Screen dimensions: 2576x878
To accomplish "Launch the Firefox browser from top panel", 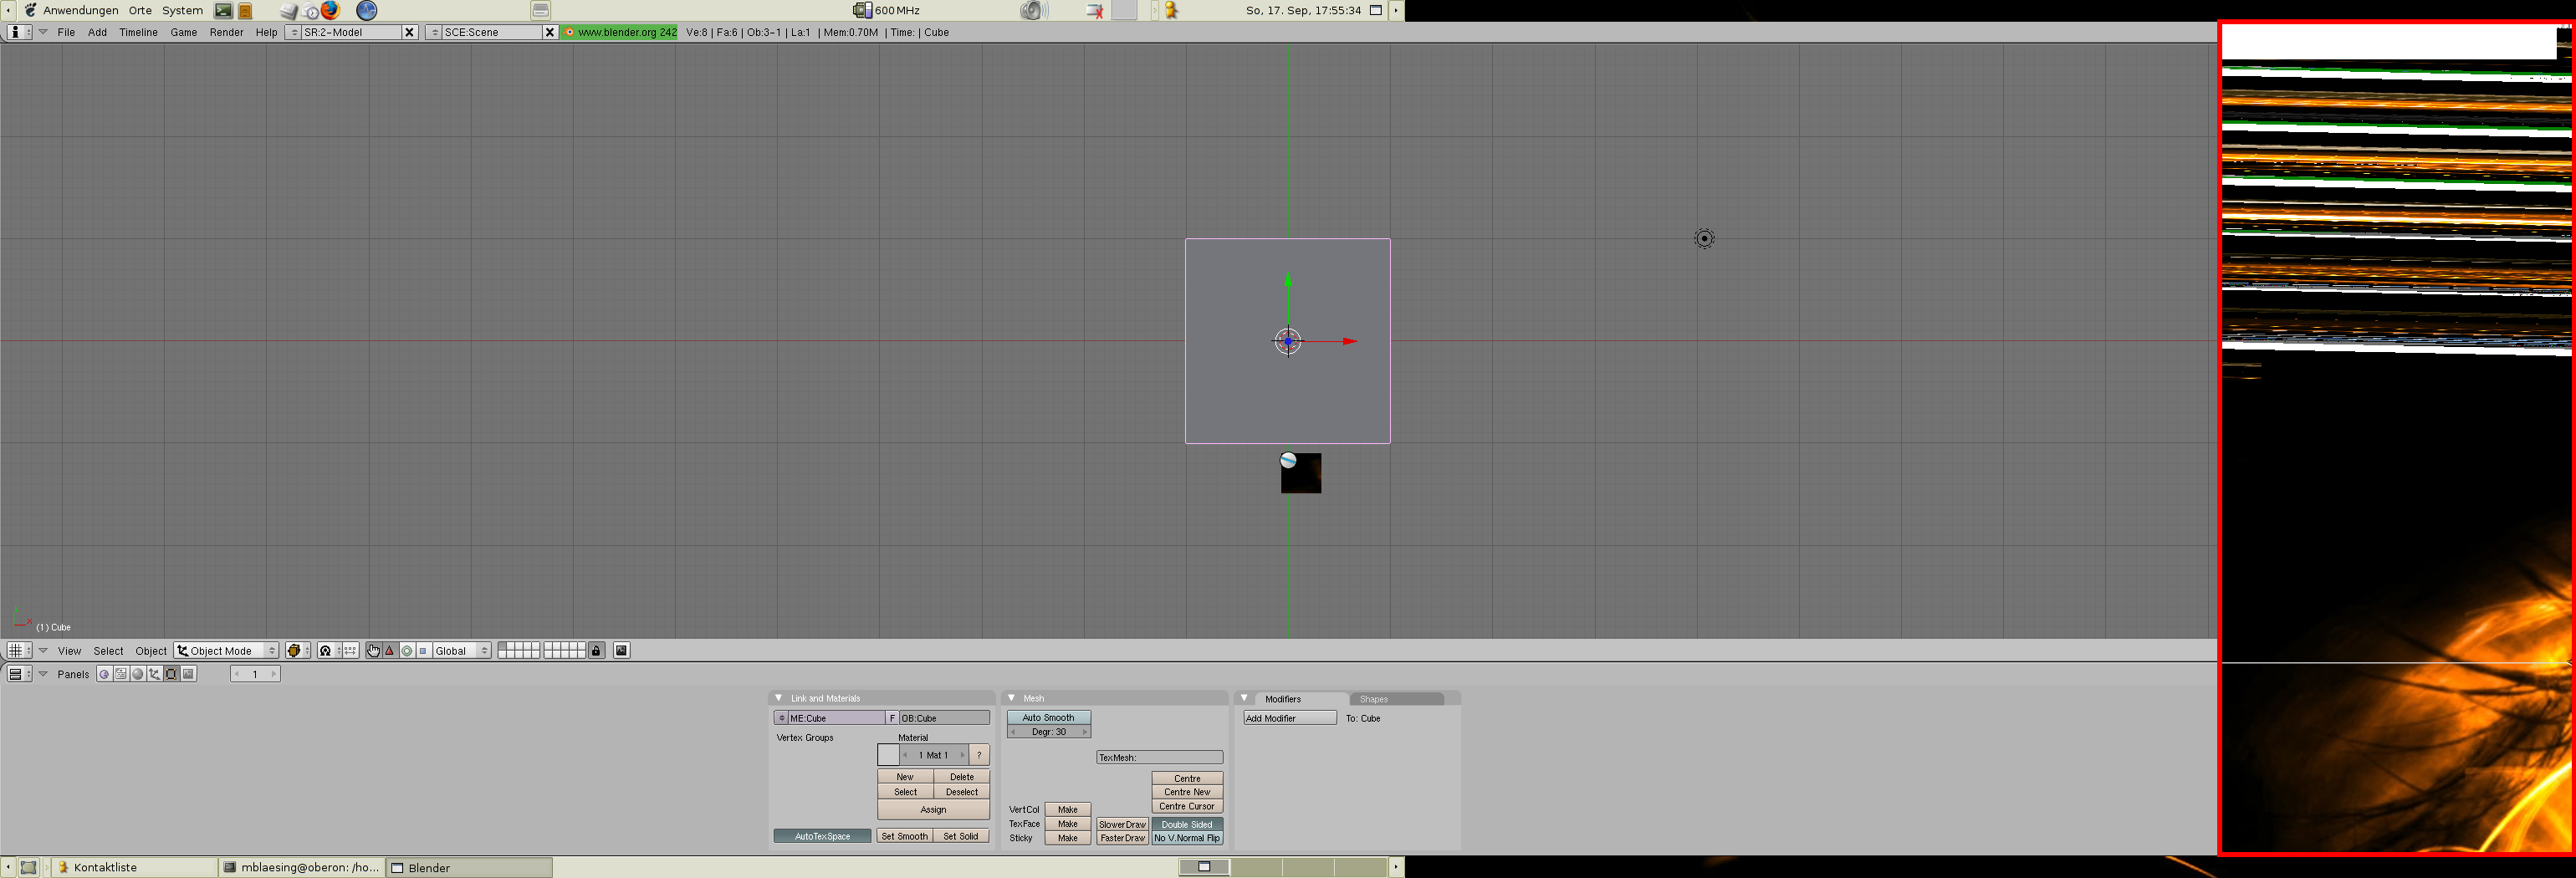I will click(x=330, y=11).
